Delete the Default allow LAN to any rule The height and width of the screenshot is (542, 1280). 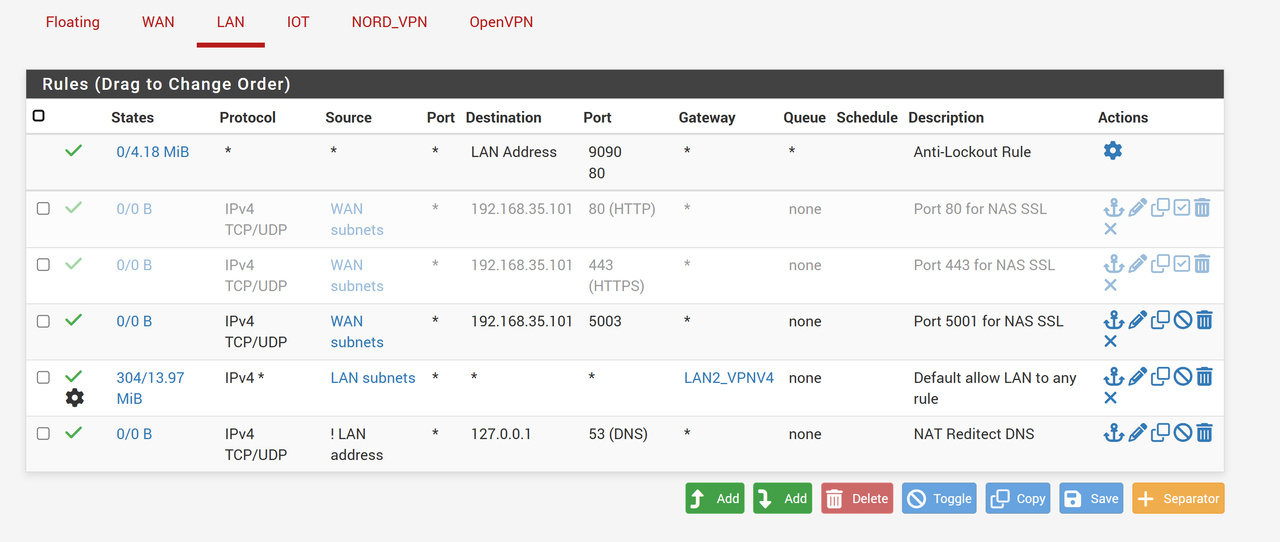point(1204,377)
